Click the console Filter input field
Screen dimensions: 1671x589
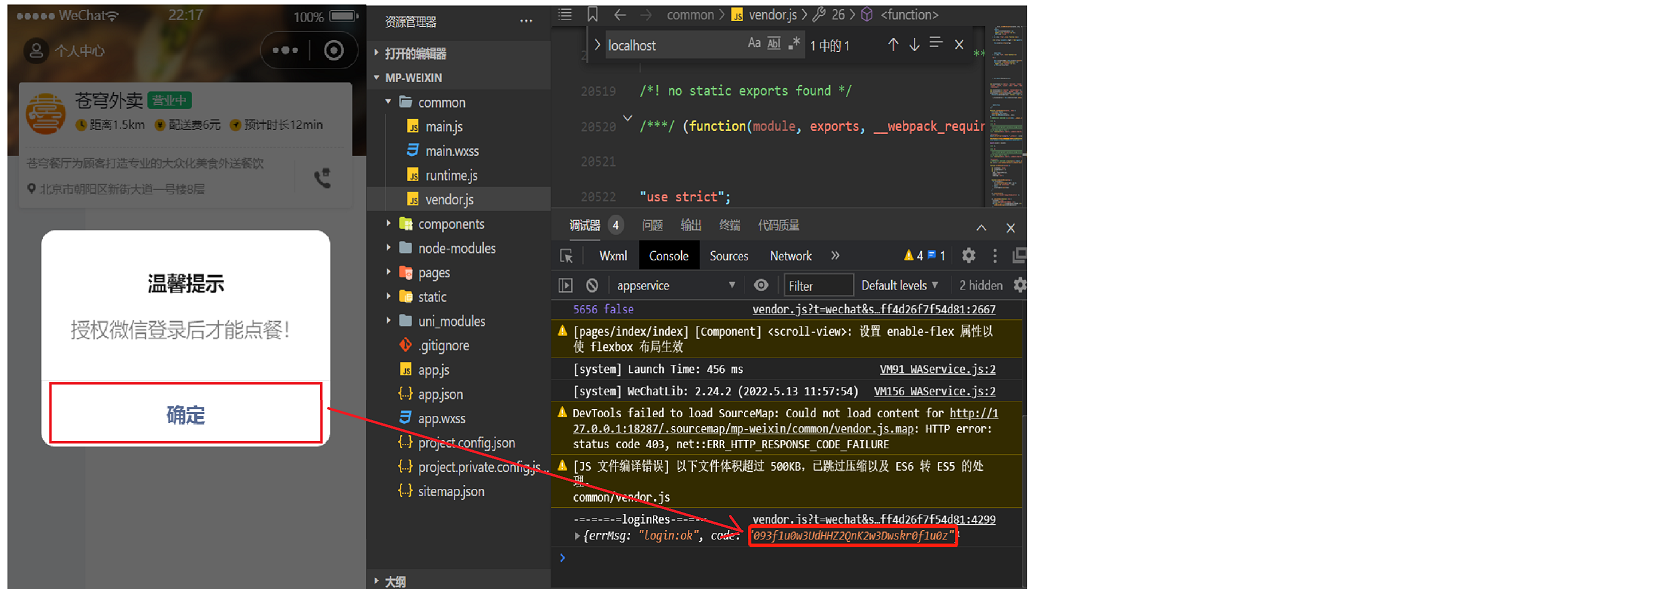[x=818, y=285]
